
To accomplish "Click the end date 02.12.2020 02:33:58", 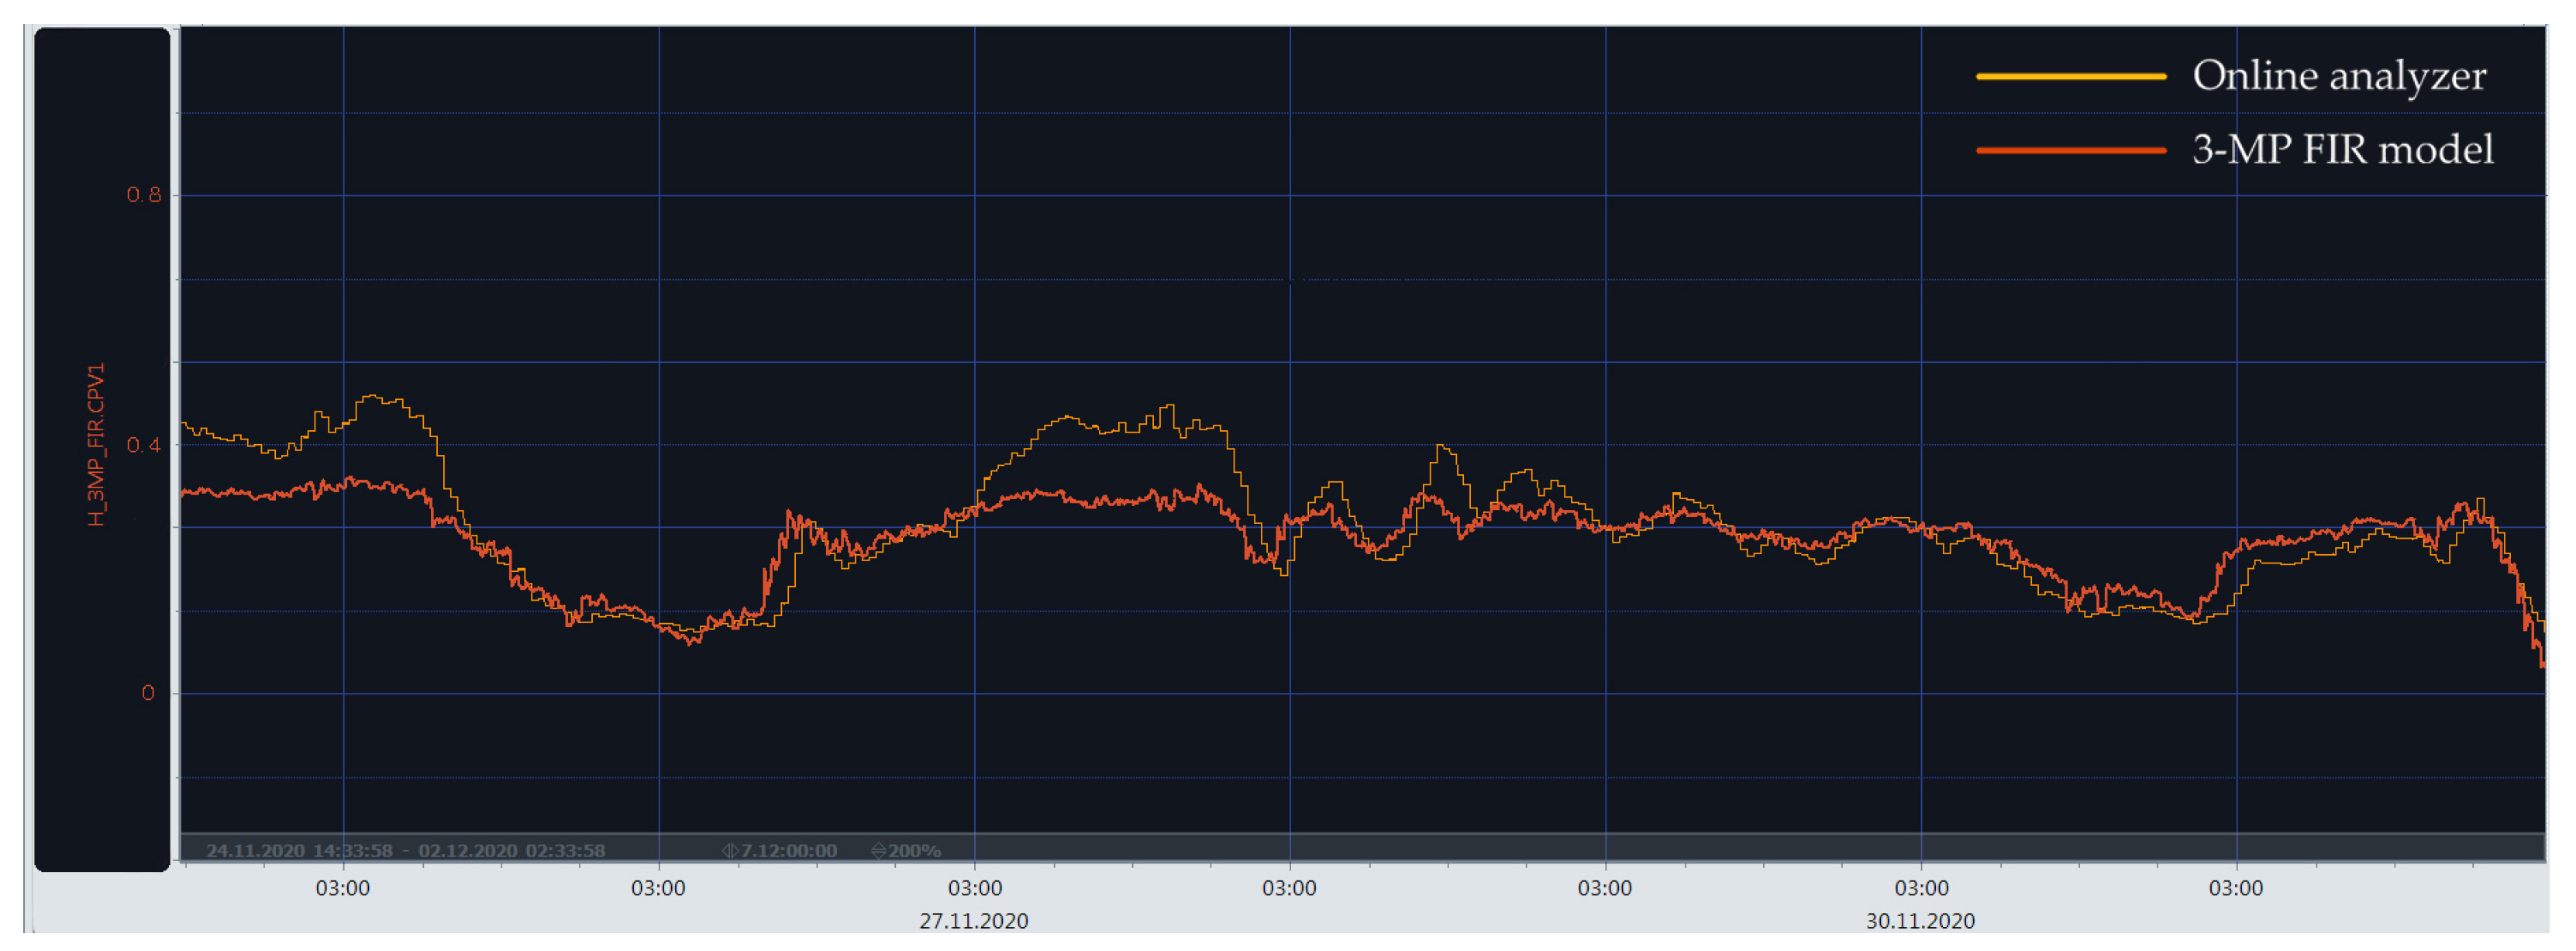I will 511,851.
